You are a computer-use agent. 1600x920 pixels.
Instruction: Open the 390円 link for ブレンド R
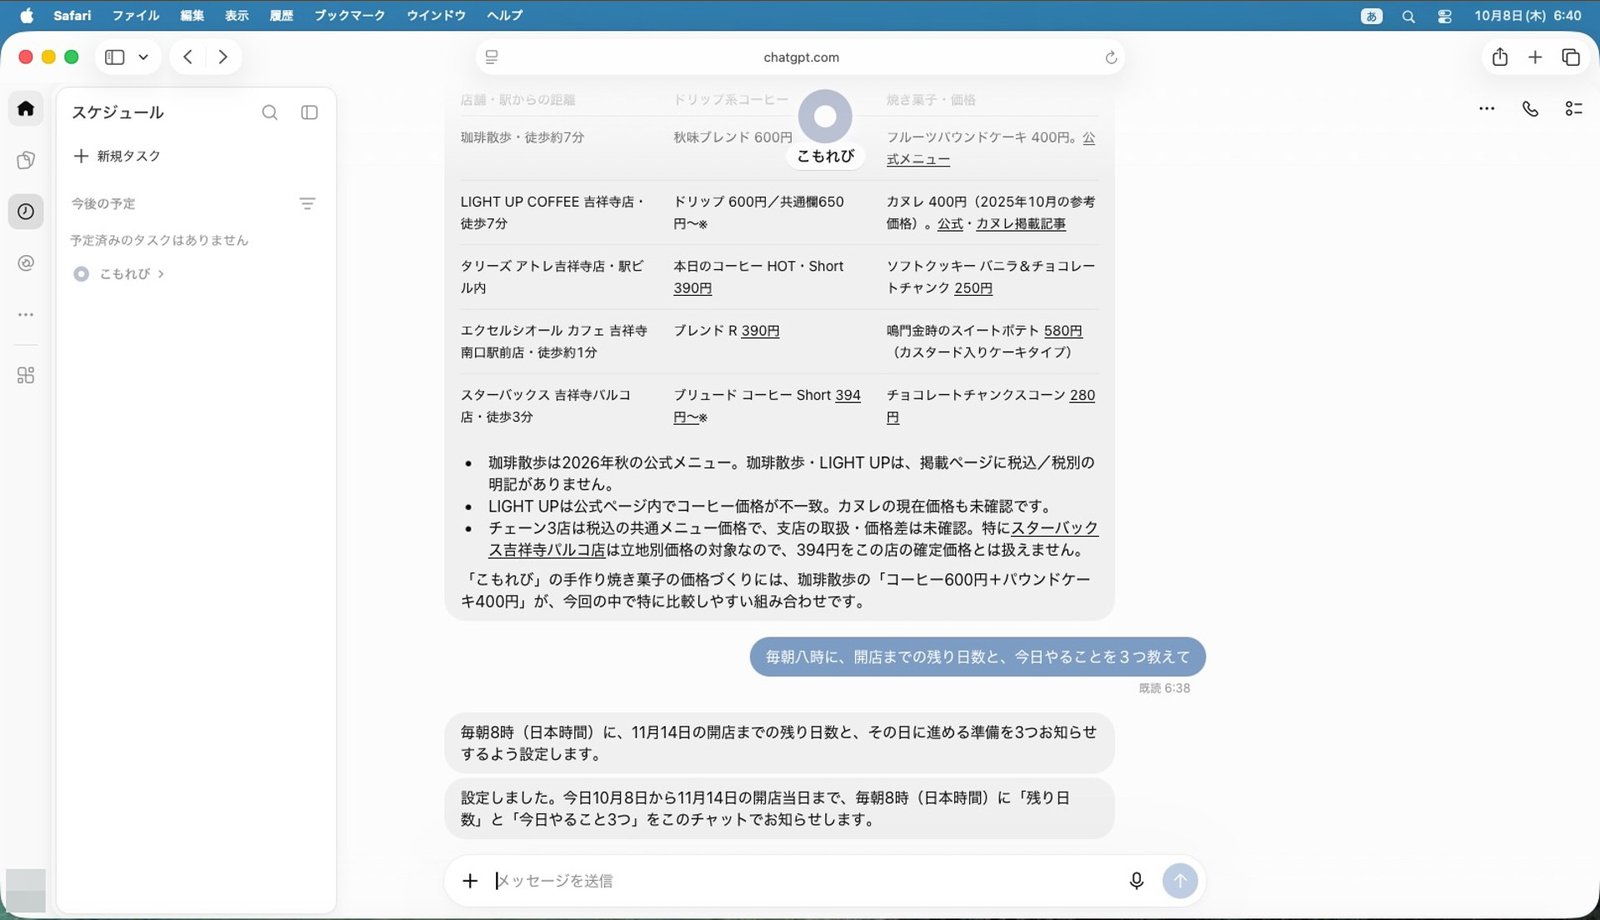tap(760, 331)
